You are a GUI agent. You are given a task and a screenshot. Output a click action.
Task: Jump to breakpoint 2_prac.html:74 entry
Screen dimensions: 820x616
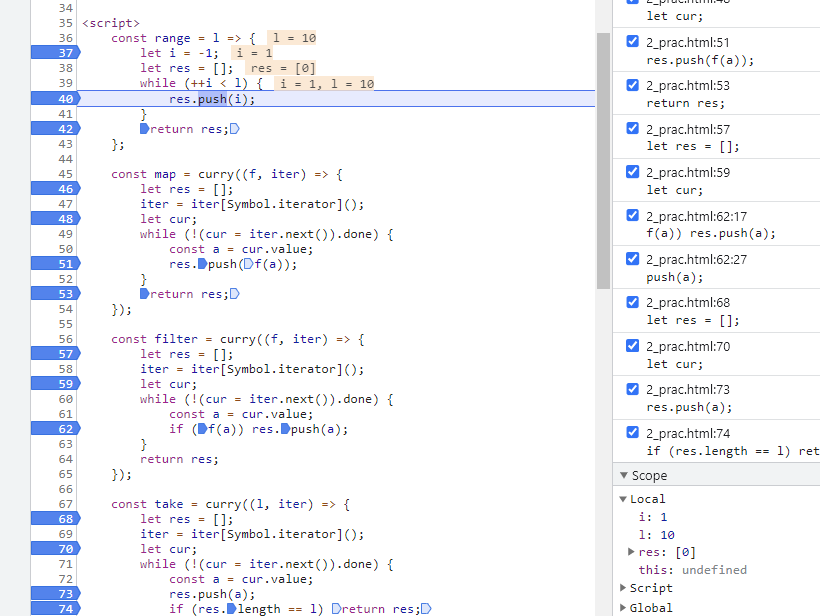tap(716, 441)
